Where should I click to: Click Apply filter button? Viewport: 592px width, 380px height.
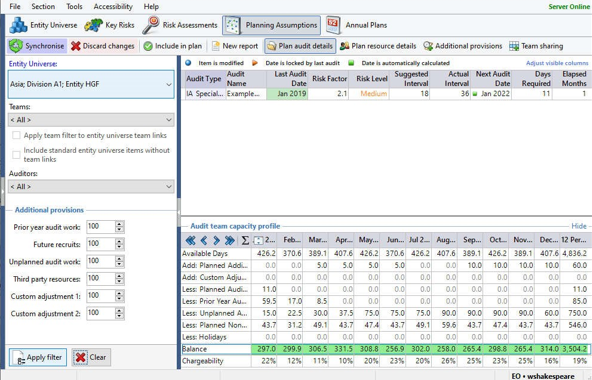38,357
